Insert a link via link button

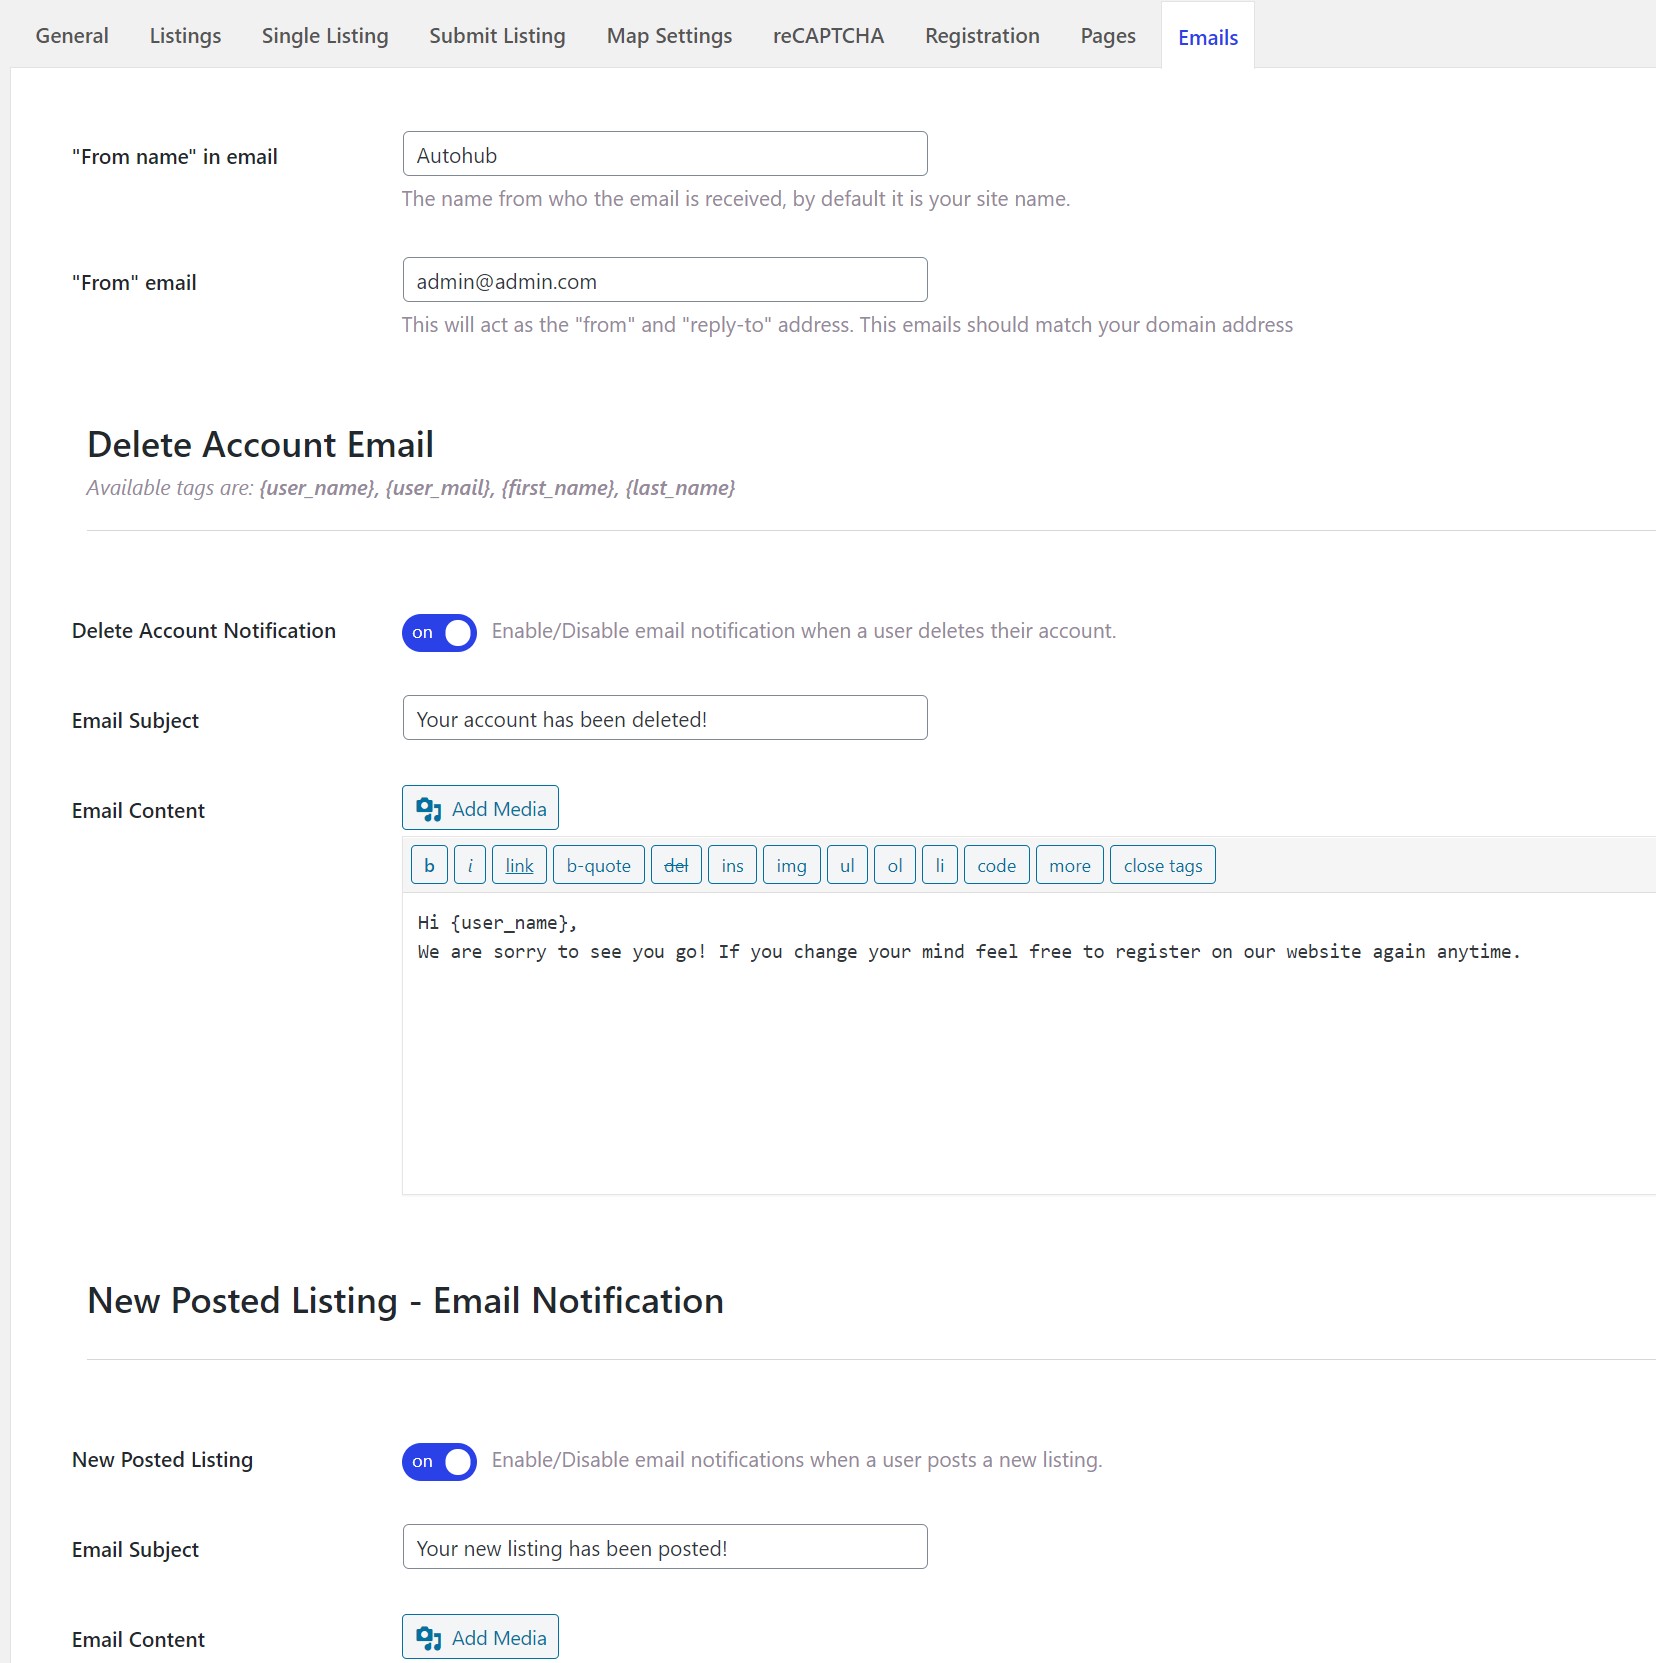[x=519, y=865]
